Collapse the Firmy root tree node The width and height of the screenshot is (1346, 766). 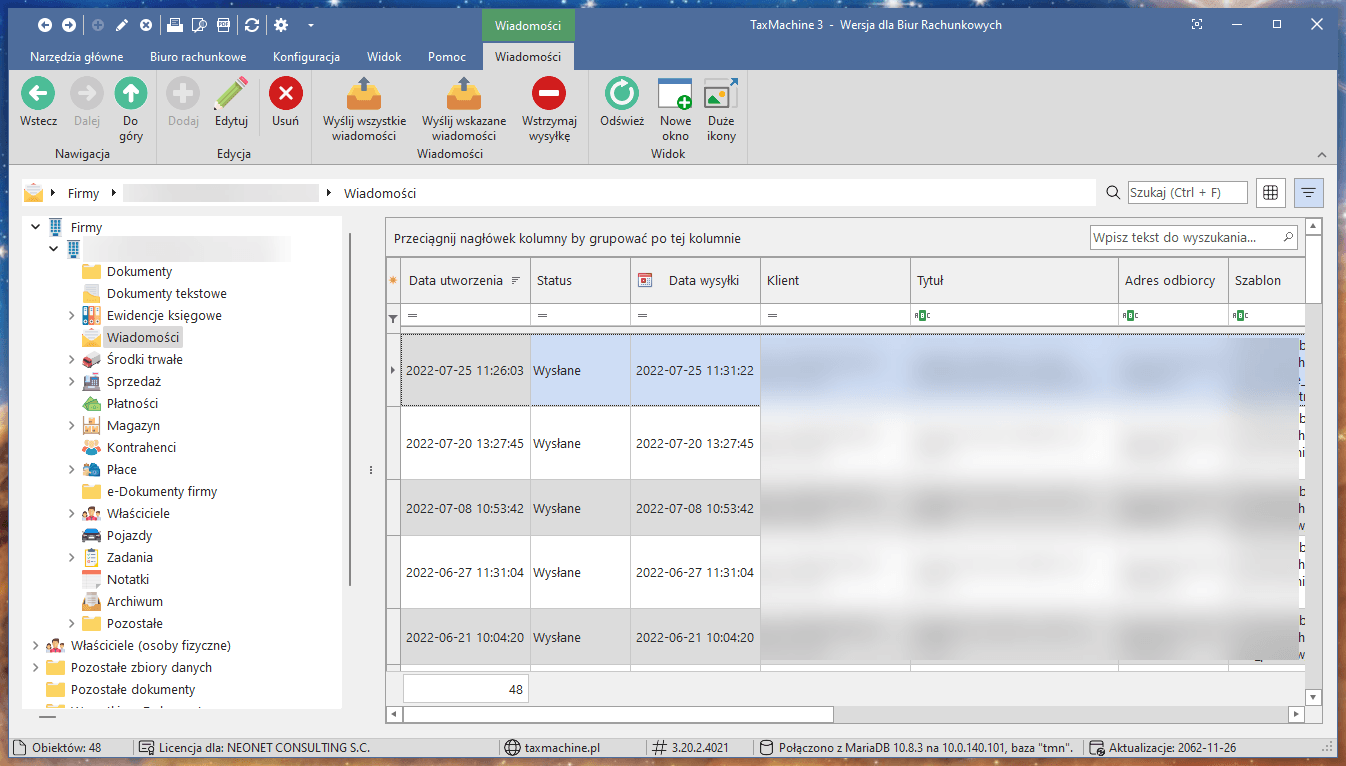(36, 228)
